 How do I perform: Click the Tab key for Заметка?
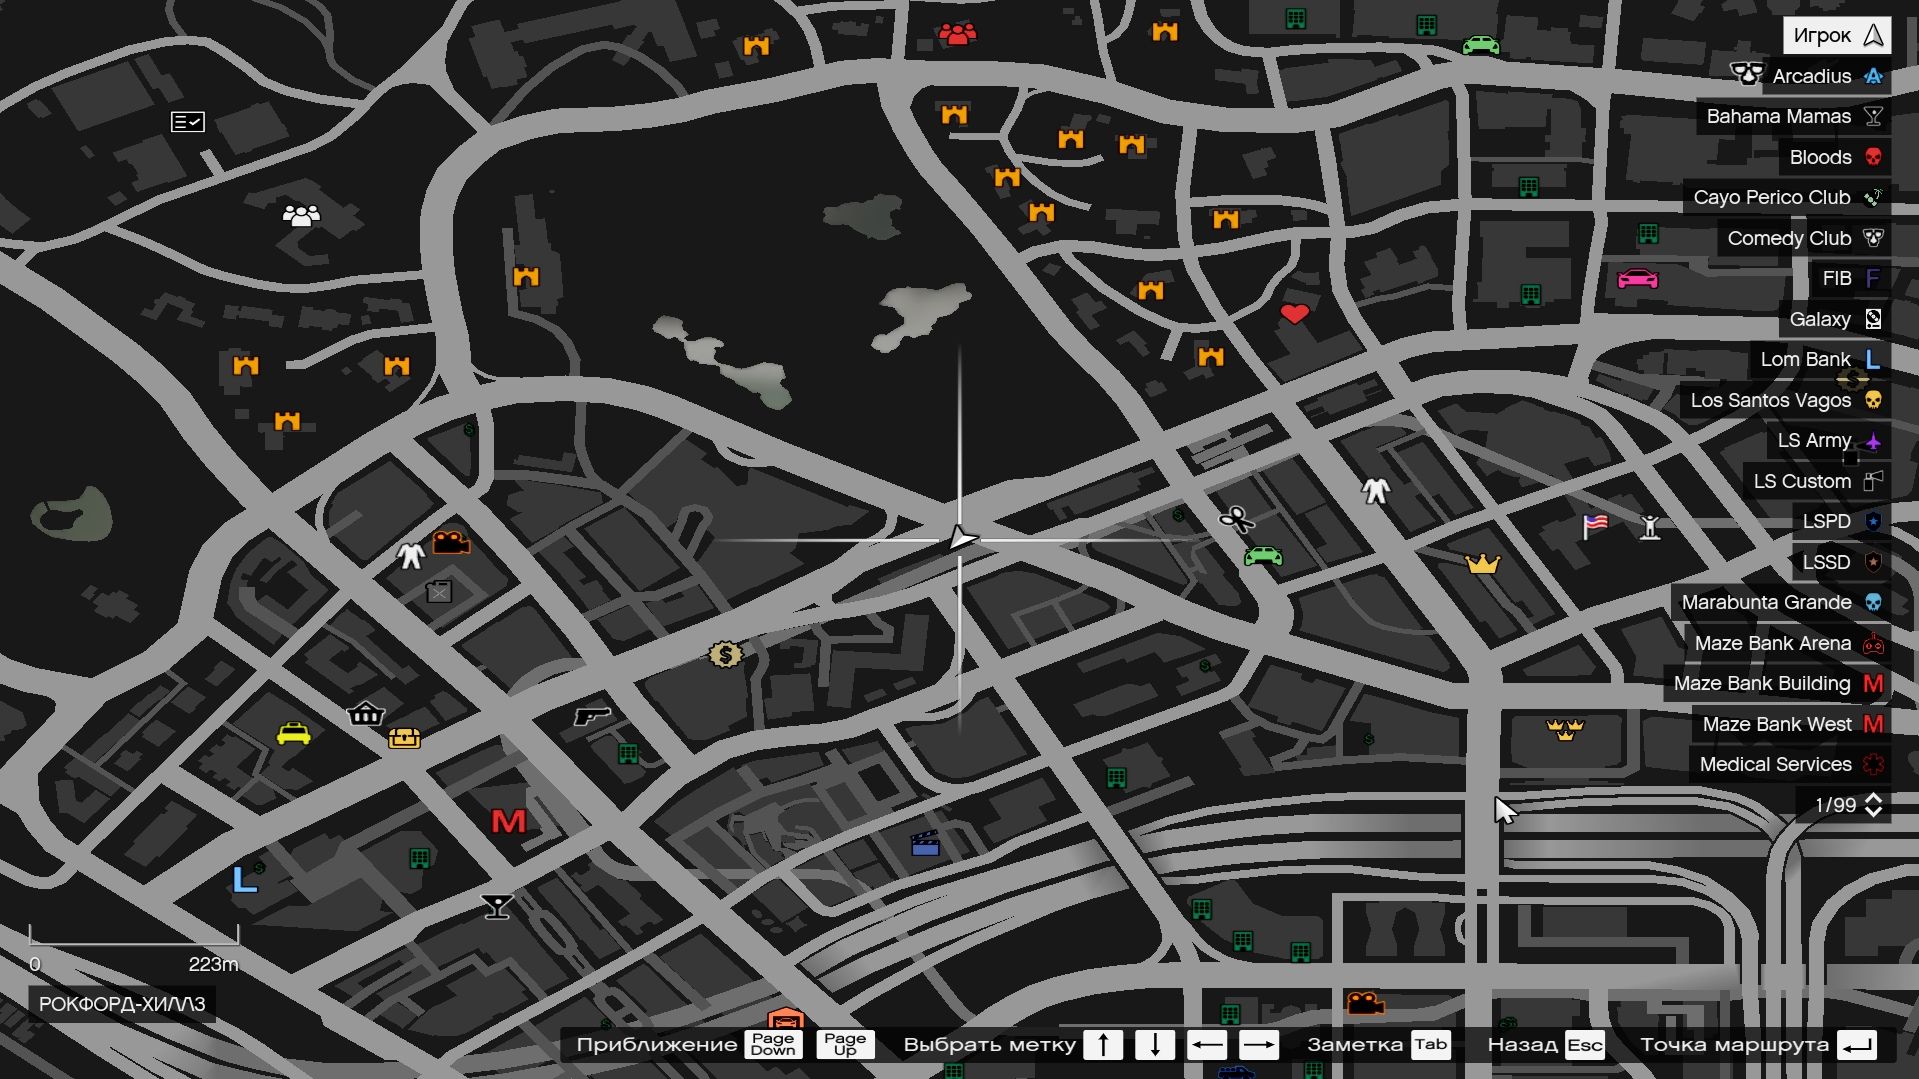(x=1430, y=1045)
